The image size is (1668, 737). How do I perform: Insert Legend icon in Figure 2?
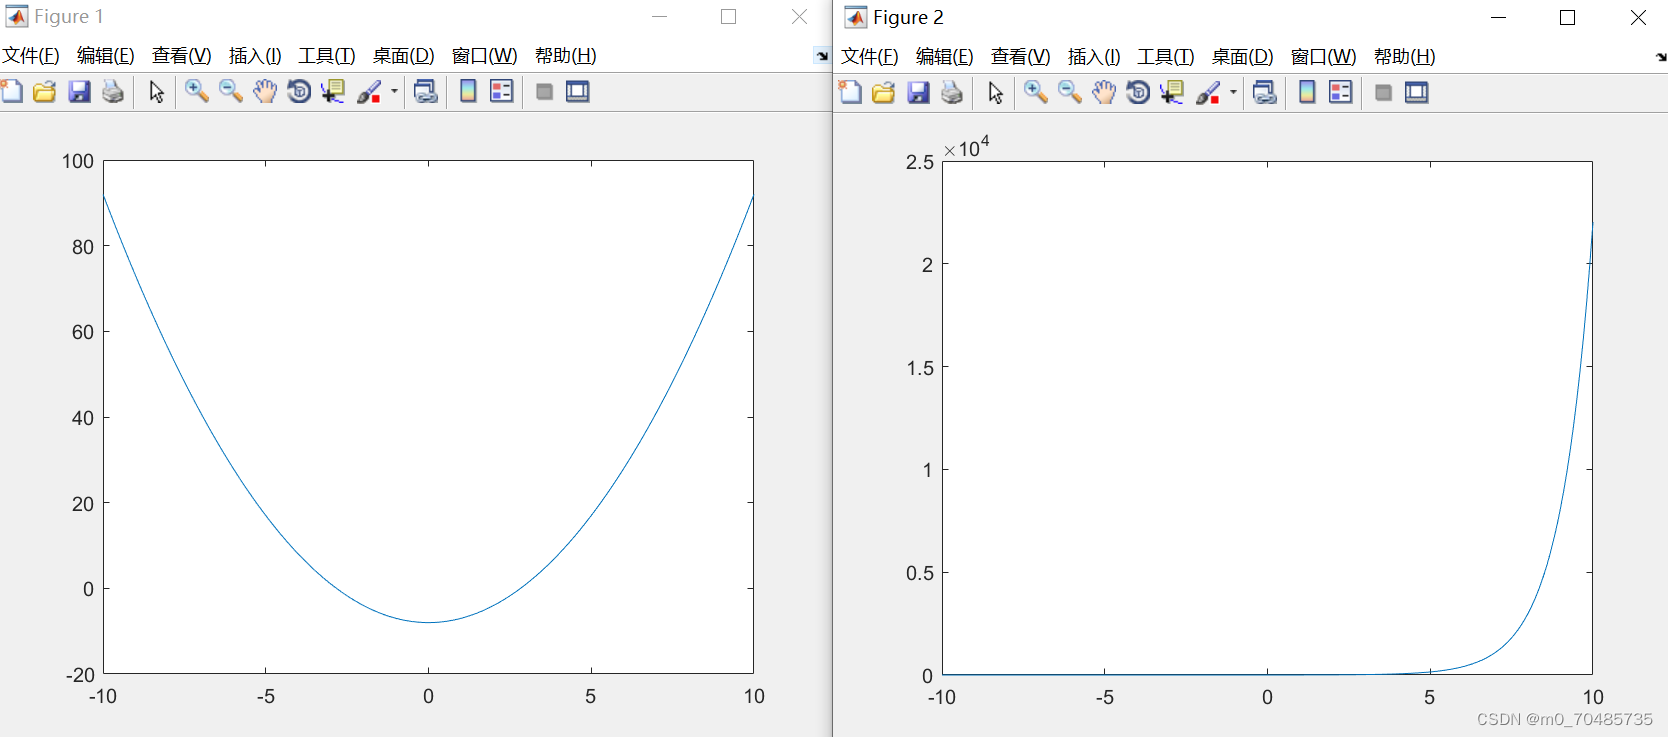(x=1341, y=93)
